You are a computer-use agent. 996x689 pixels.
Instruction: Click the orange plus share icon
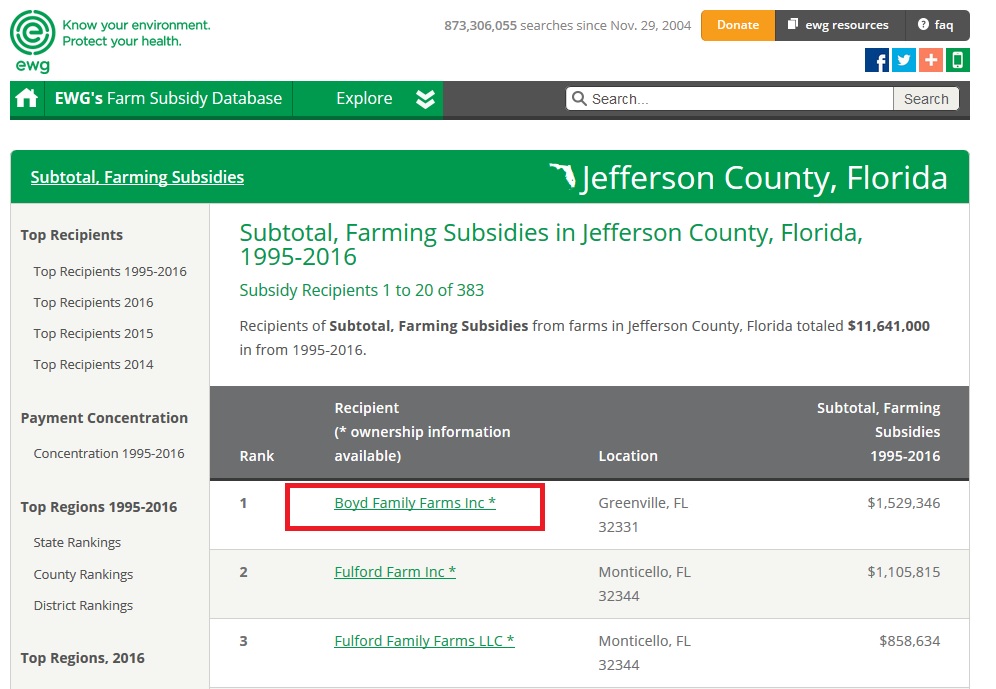[x=931, y=60]
